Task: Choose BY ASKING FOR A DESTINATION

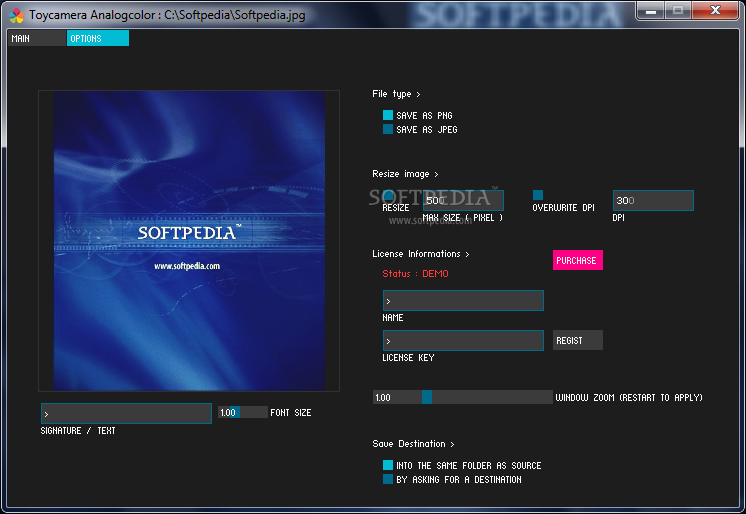Action: (388, 479)
